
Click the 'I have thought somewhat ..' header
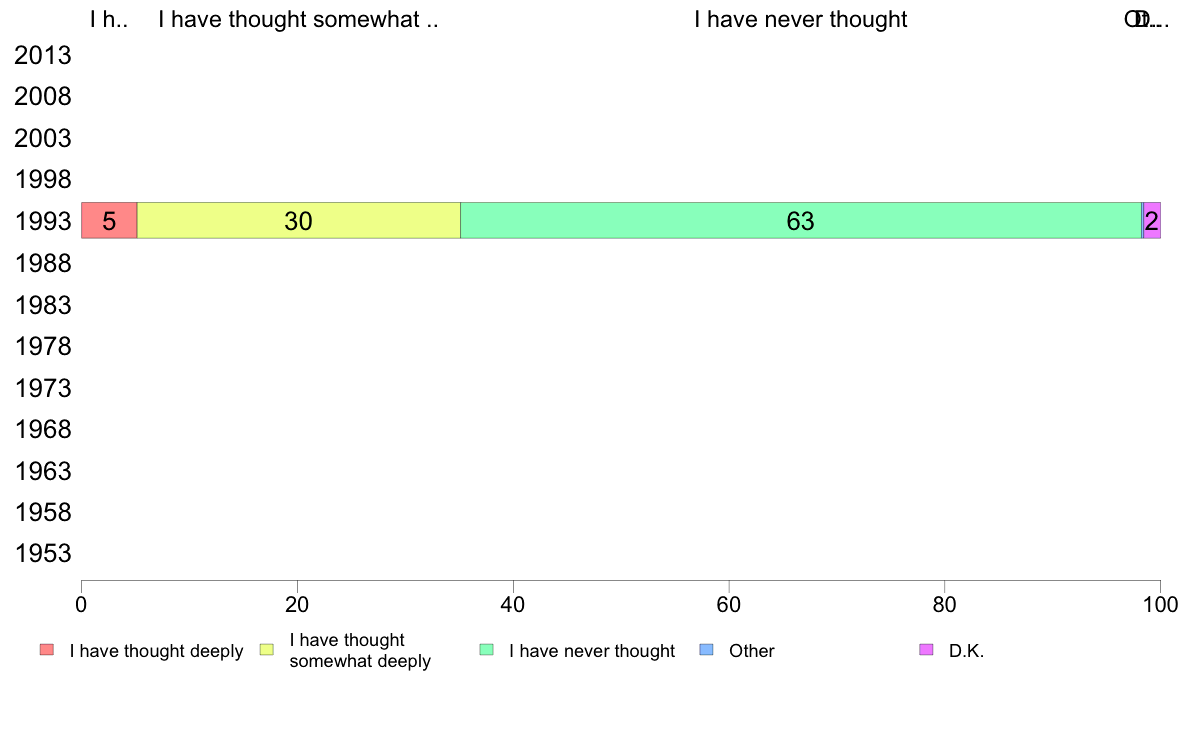[299, 19]
